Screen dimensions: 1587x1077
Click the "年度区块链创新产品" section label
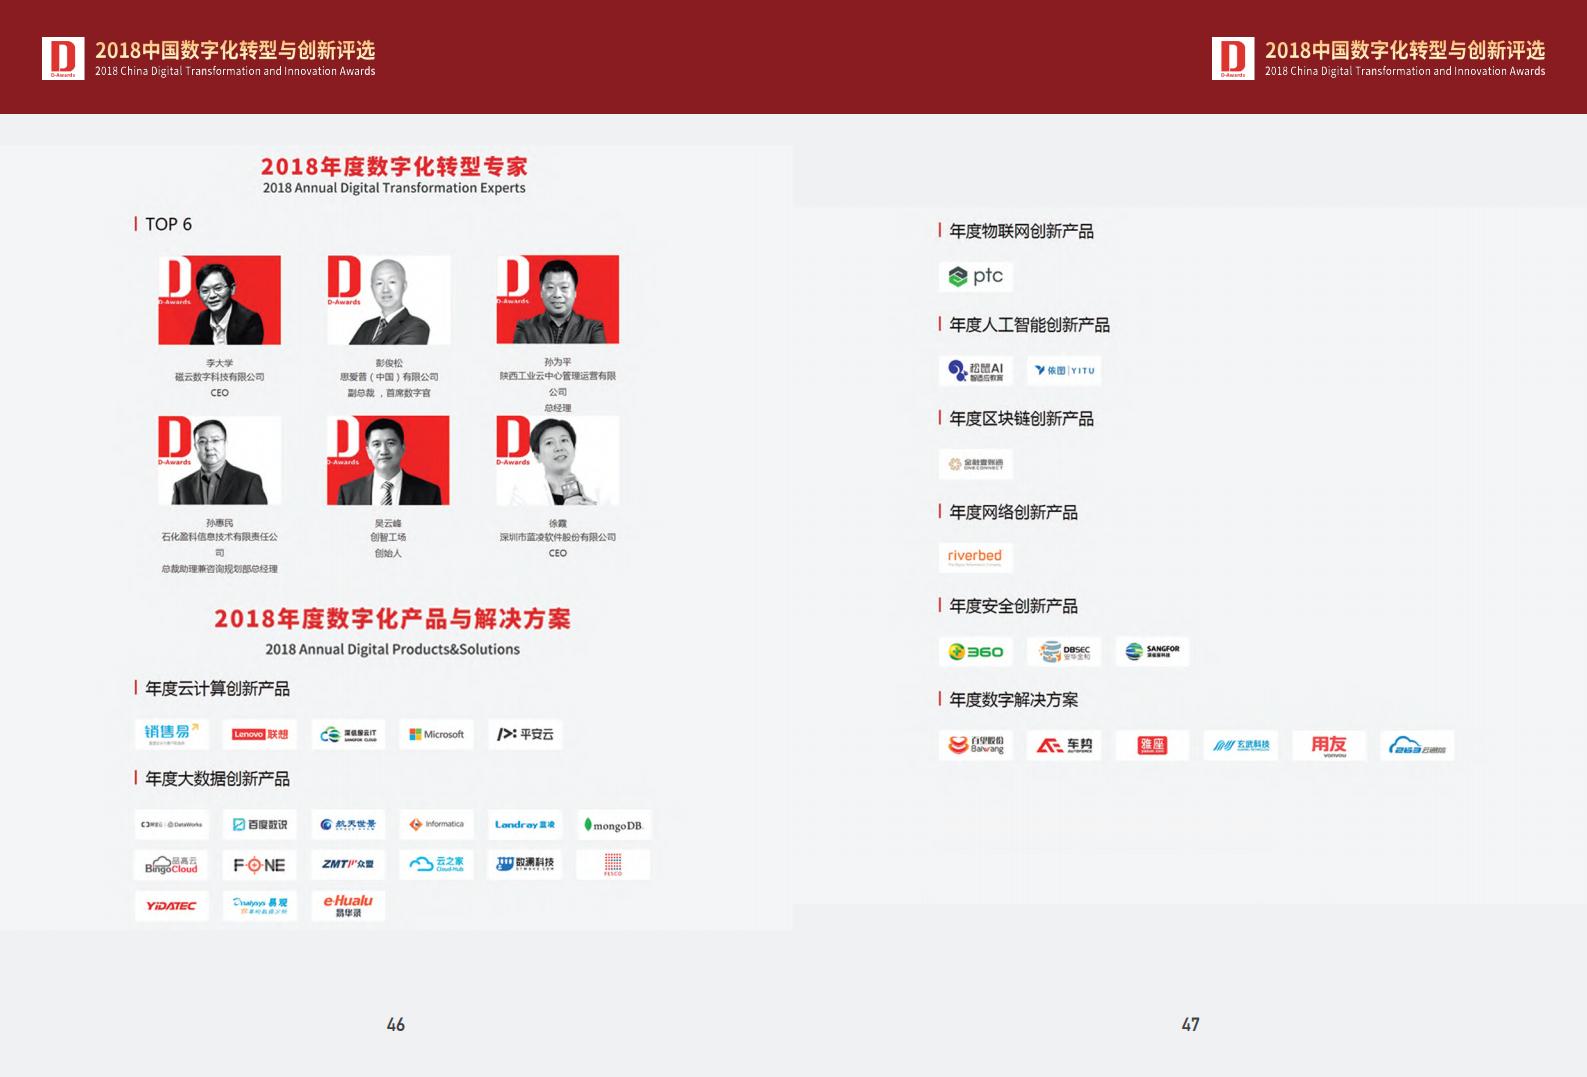tap(1021, 418)
